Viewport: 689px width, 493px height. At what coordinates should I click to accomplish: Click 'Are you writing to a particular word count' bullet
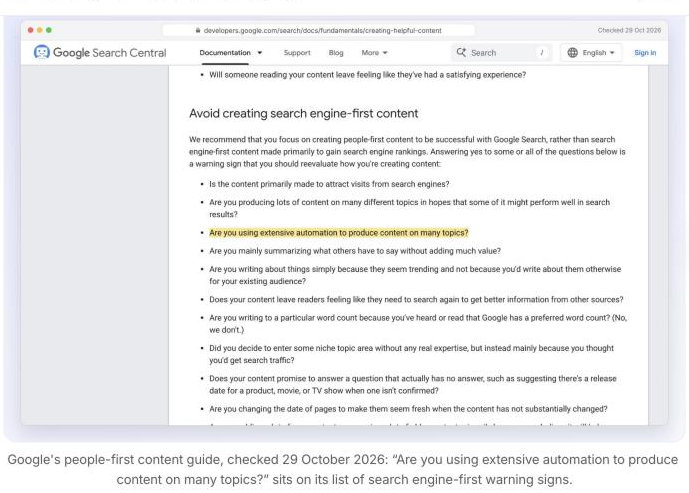tap(418, 324)
